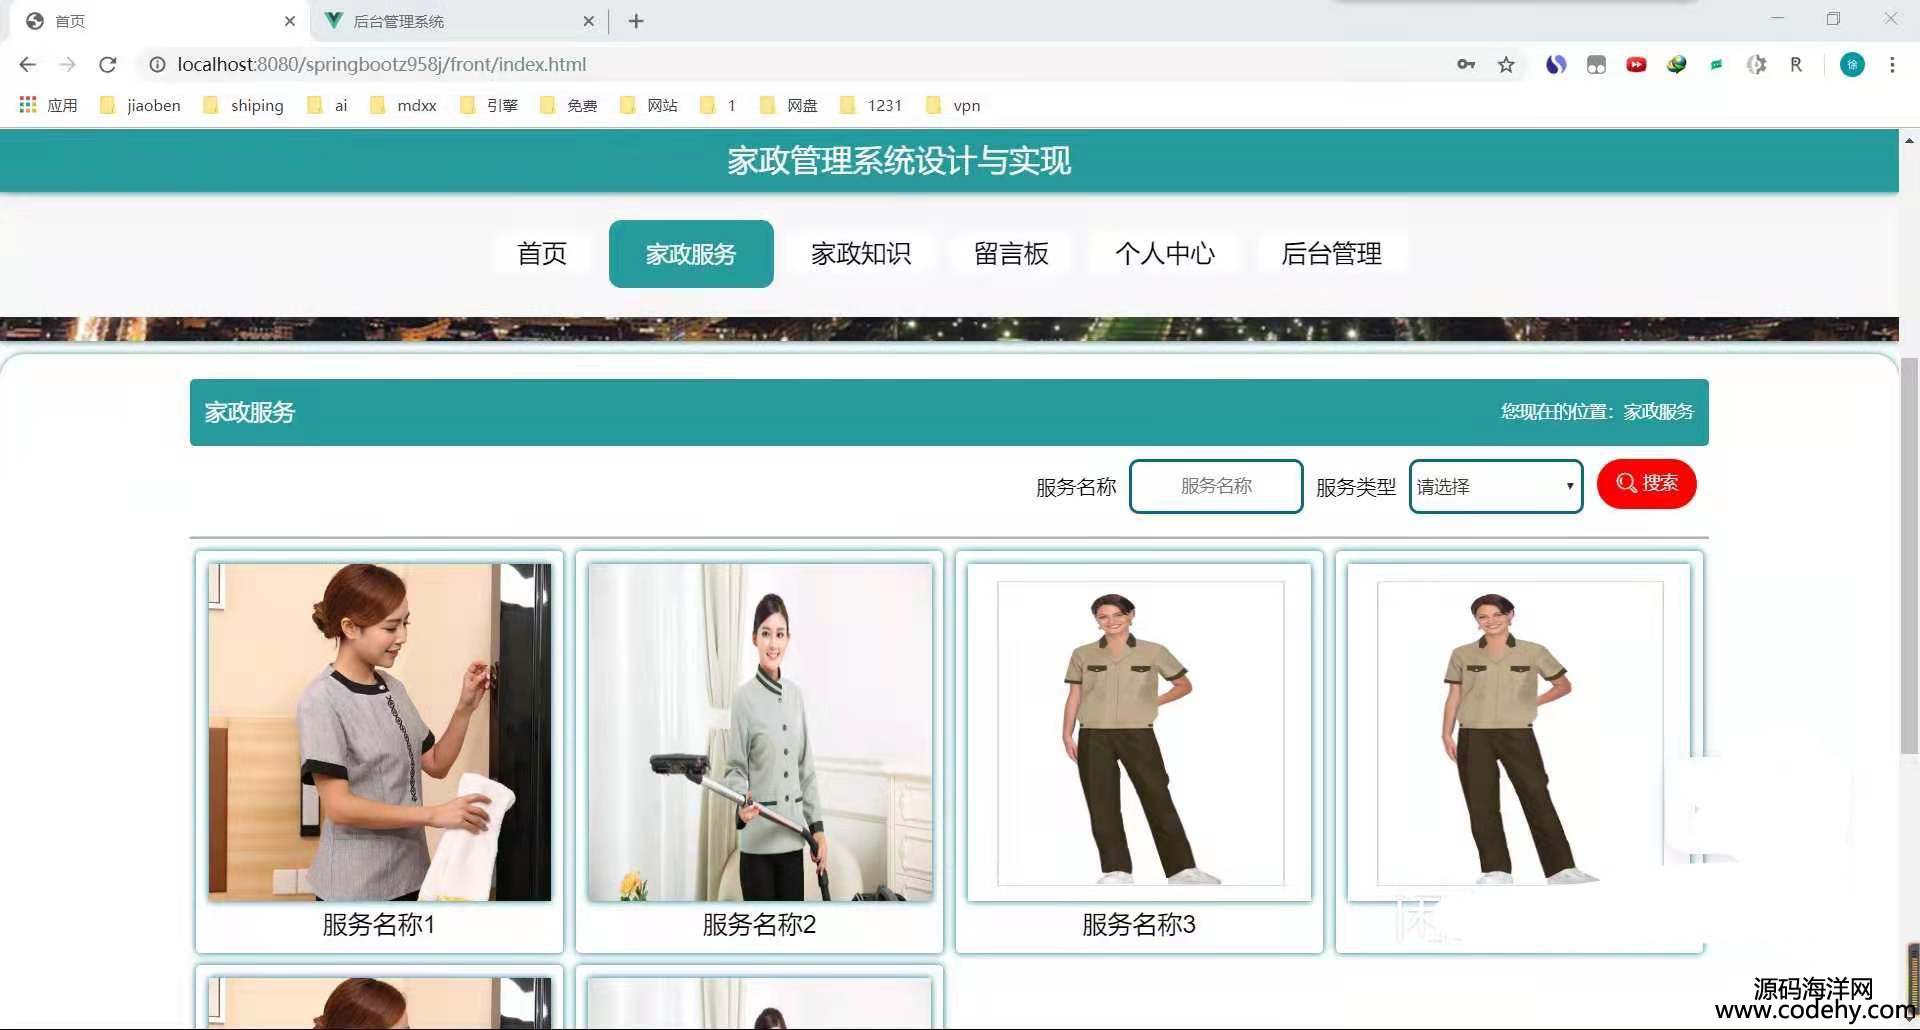The height and width of the screenshot is (1030, 1920).
Task: Reload the current page
Action: click(108, 64)
